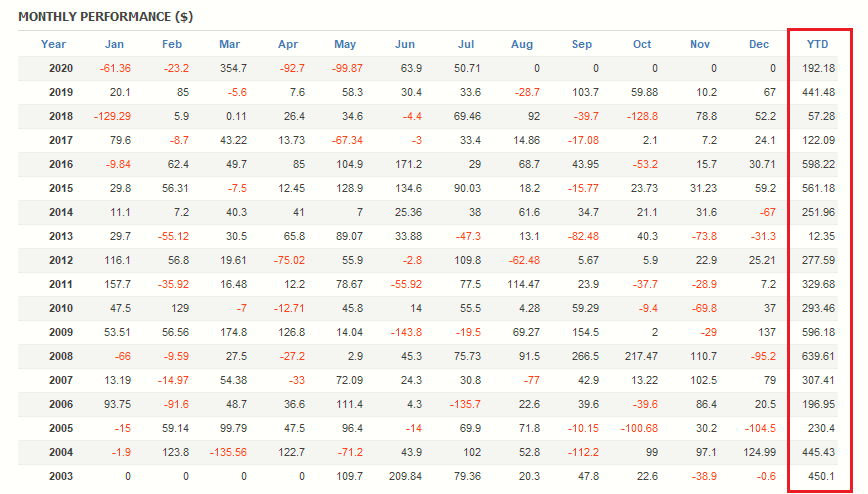Select the Dec column header
This screenshot has width=868, height=494.
tap(759, 44)
